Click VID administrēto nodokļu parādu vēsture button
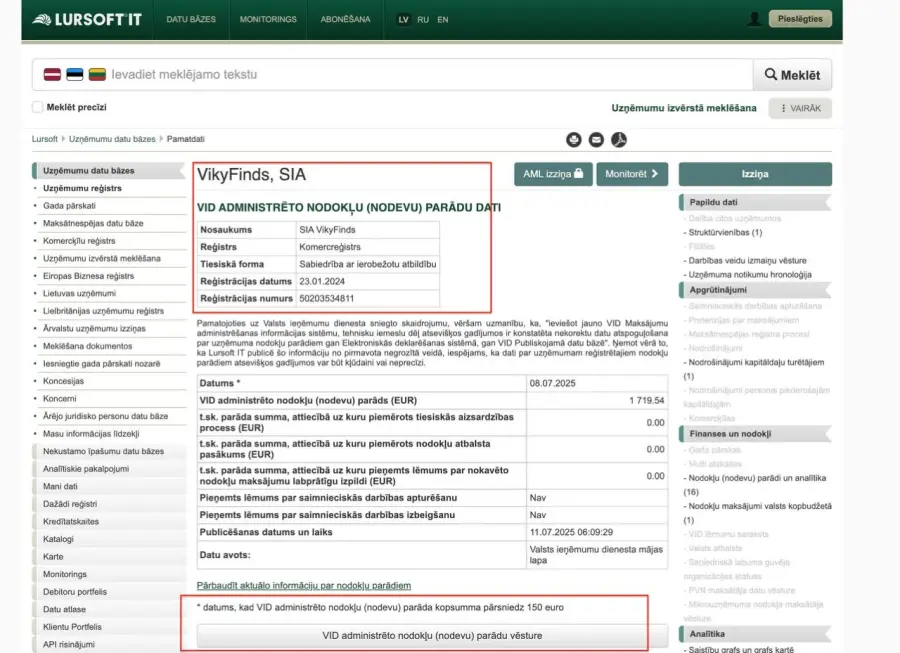This screenshot has height=653, width=900. 432,636
